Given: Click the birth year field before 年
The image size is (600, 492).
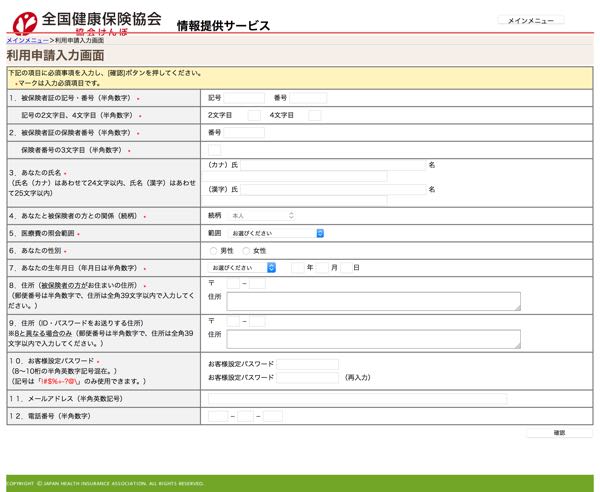Looking at the screenshot, I should pos(297,268).
